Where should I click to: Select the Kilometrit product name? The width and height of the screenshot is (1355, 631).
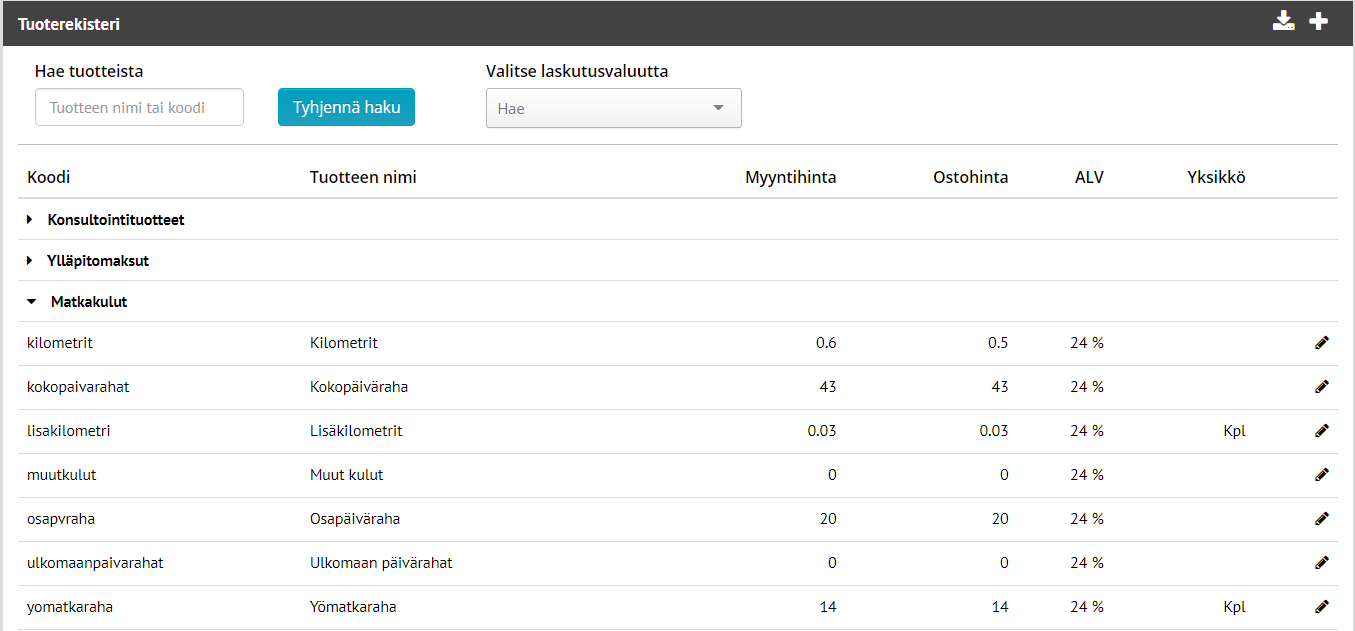click(344, 343)
